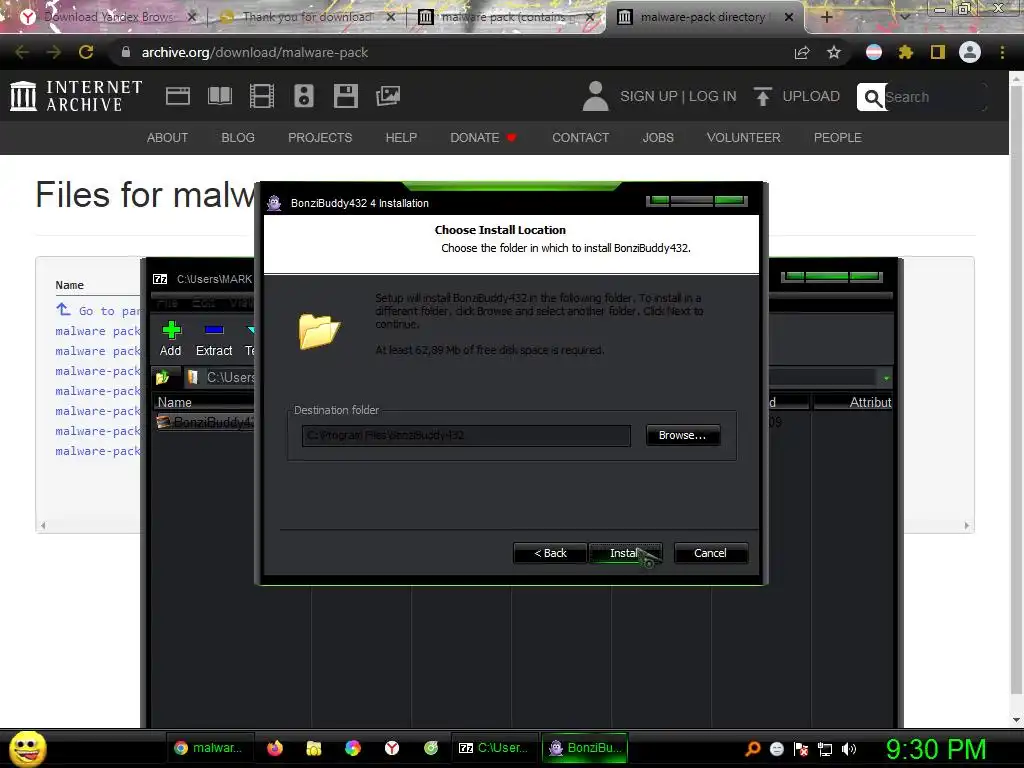1024x768 pixels.
Task: Bookmark this page with star icon
Action: click(x=834, y=52)
